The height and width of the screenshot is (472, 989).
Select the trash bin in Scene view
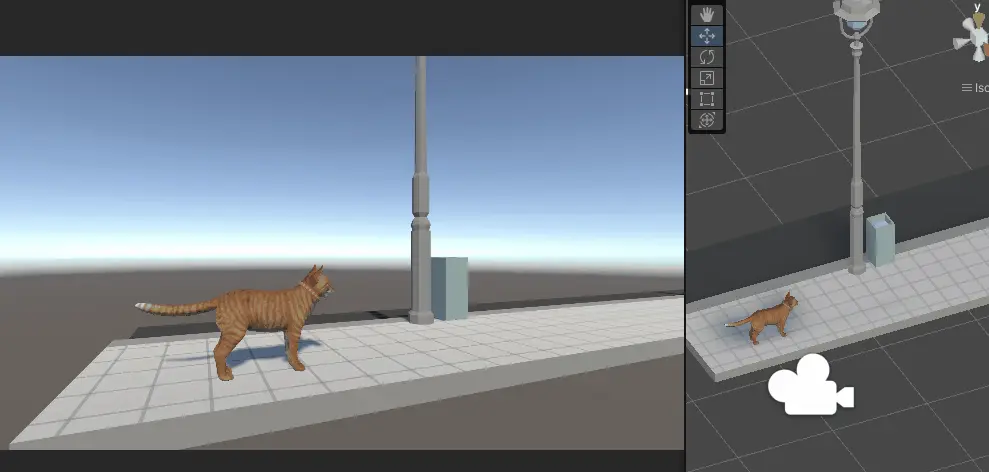click(x=881, y=240)
